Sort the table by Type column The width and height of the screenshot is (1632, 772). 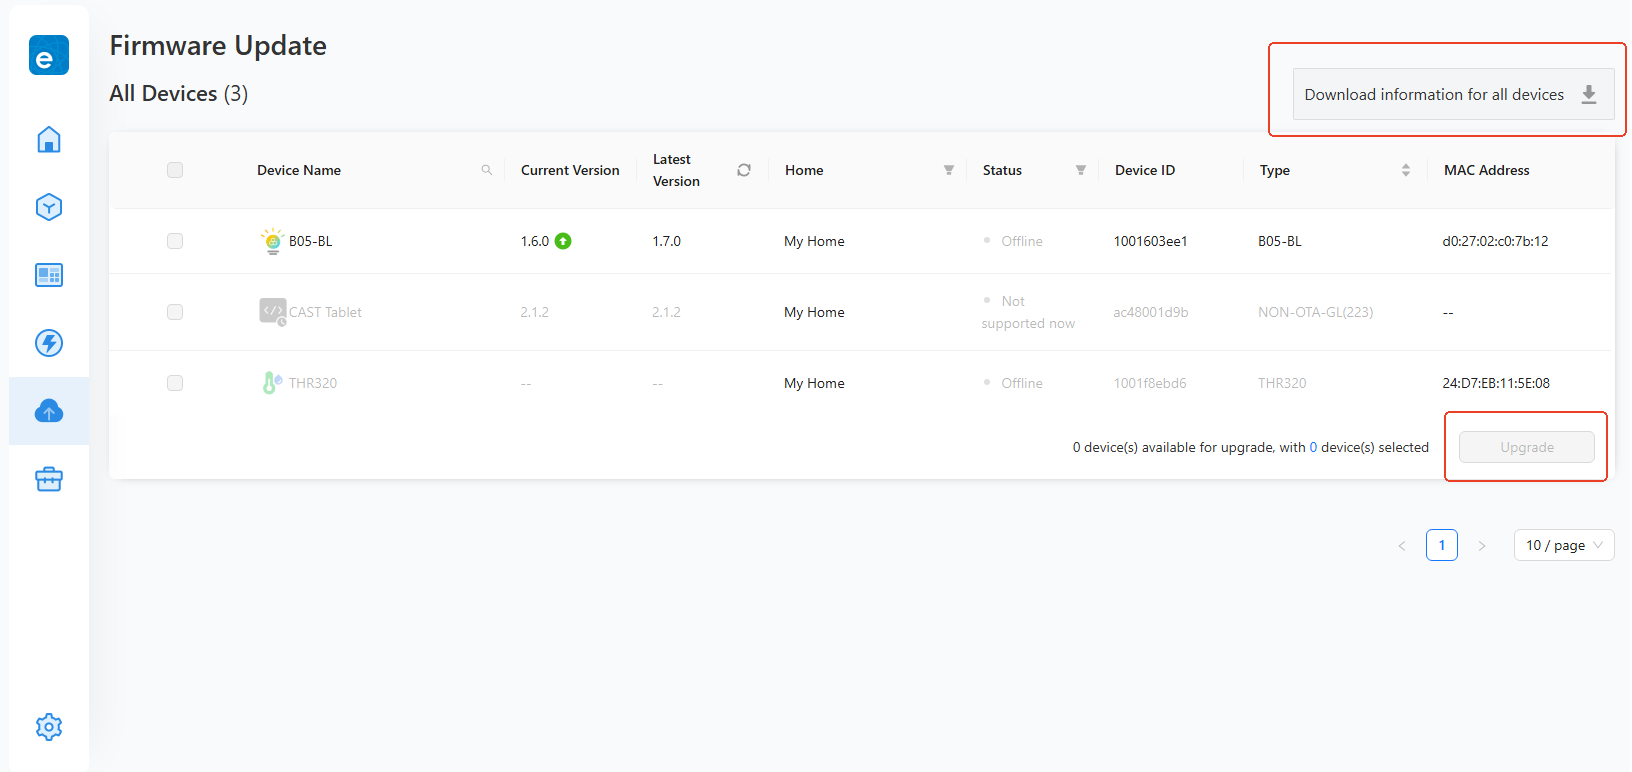(1406, 170)
